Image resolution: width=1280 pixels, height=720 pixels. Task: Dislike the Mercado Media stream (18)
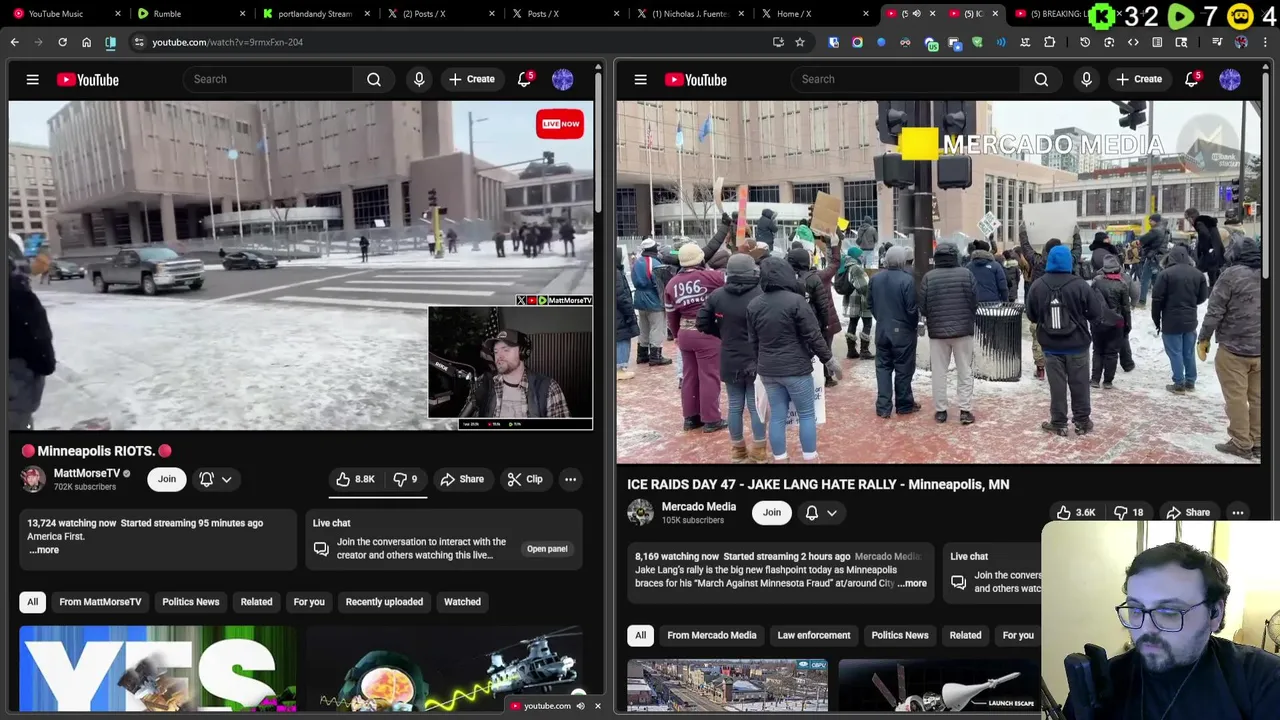point(1128,512)
